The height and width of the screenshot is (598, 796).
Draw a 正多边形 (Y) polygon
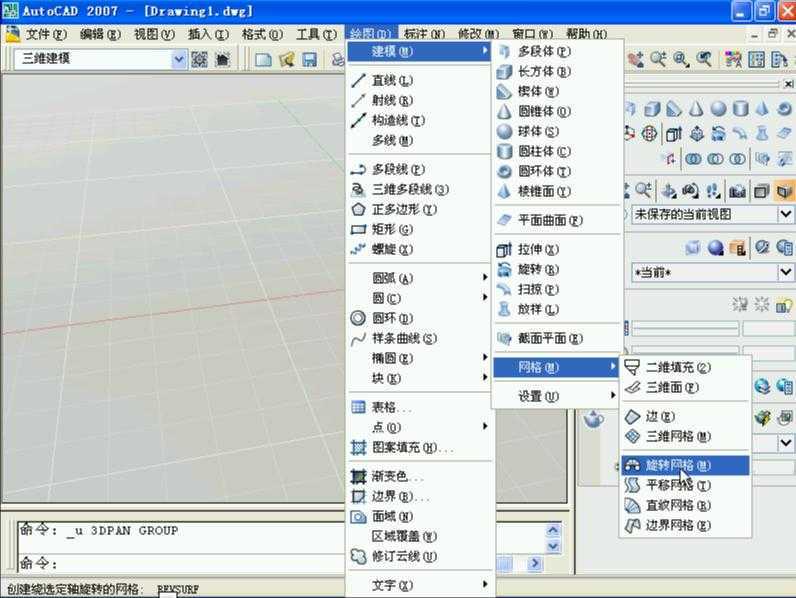tap(419, 209)
